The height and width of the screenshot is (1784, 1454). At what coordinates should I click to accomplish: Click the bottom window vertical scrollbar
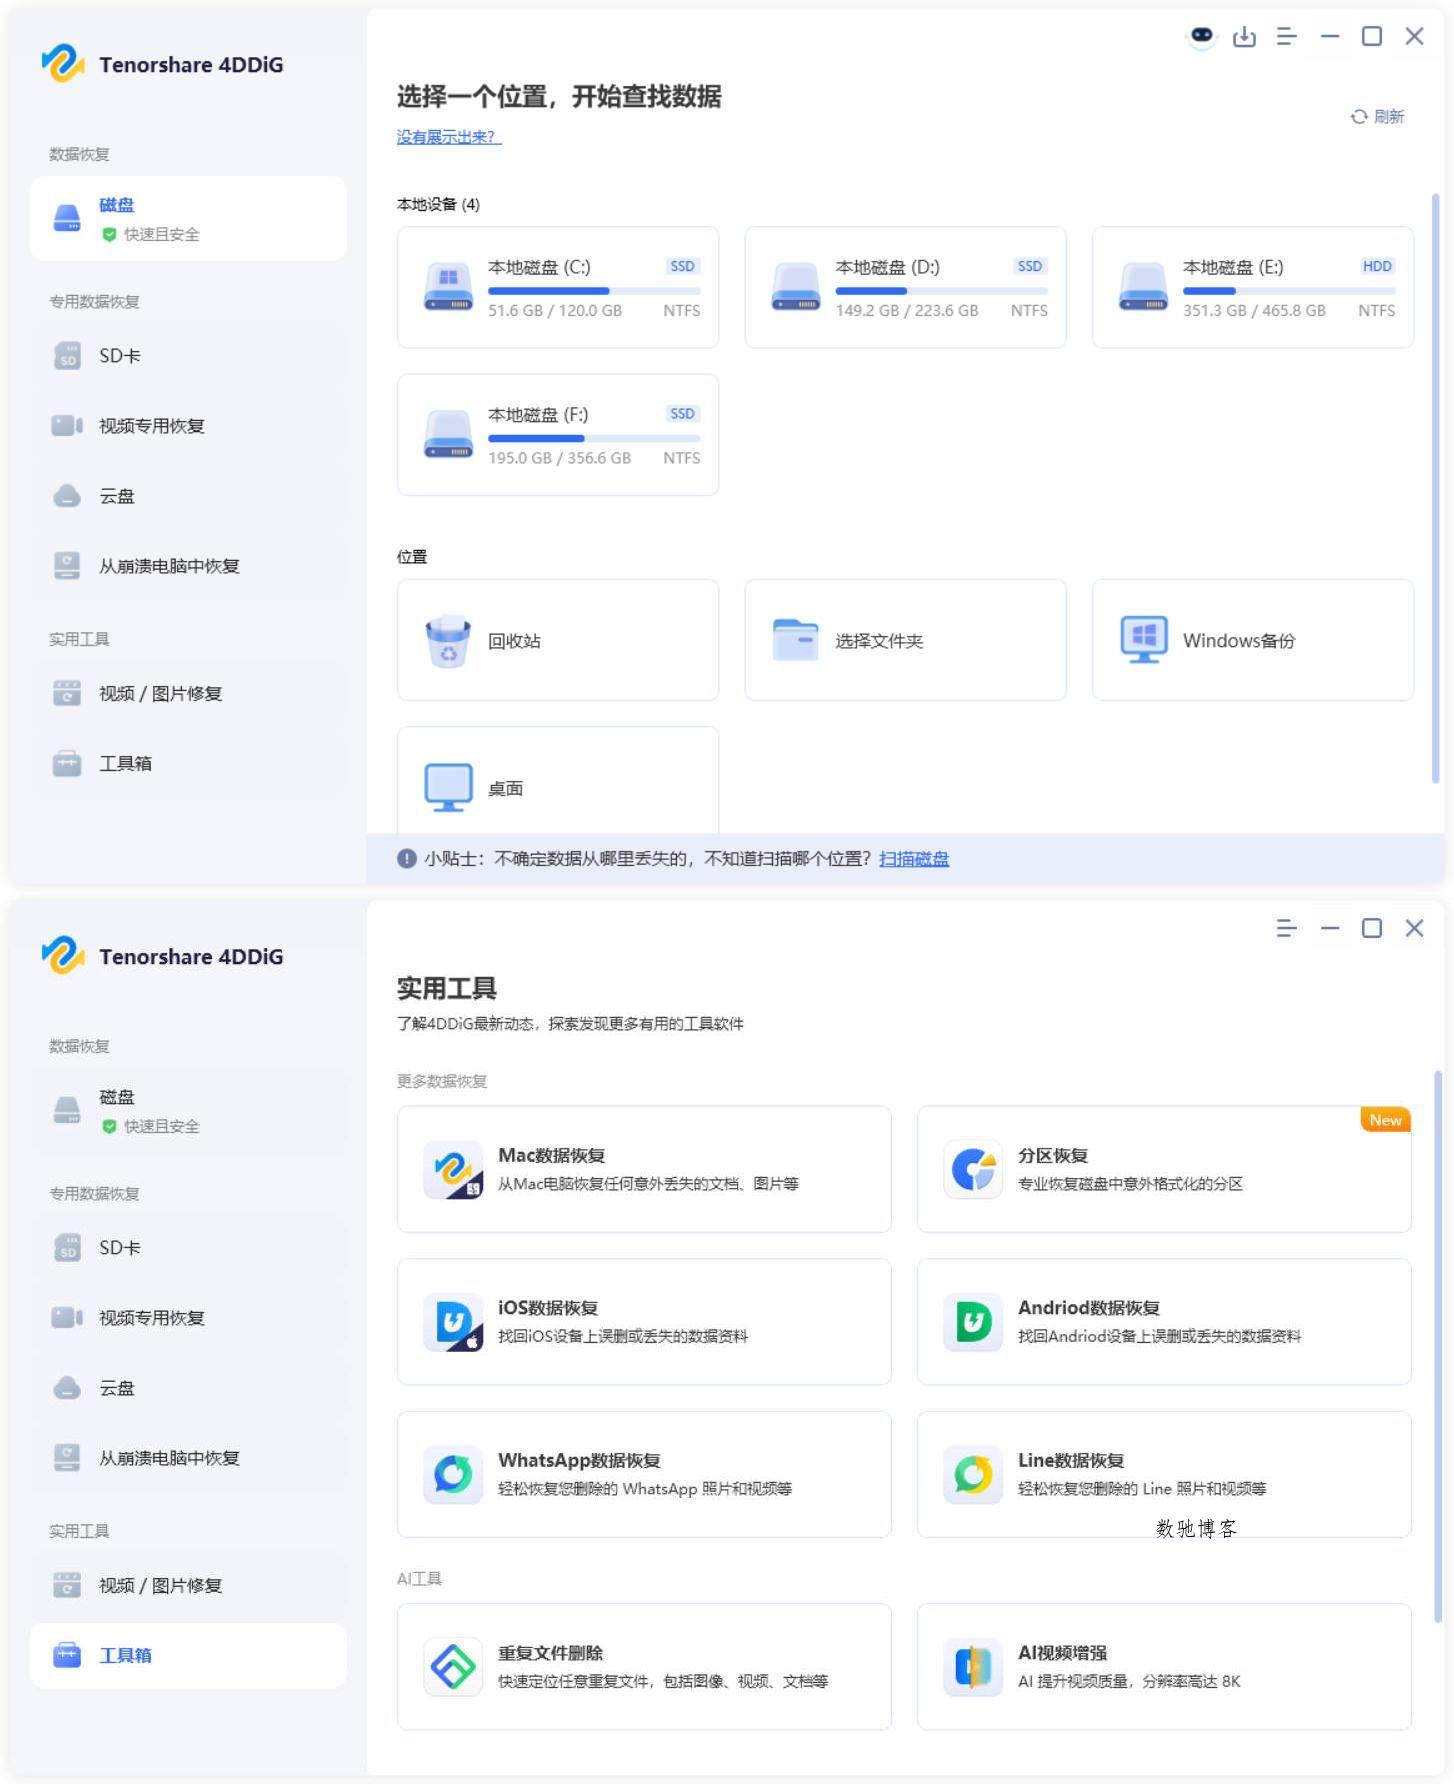pos(1438,1347)
